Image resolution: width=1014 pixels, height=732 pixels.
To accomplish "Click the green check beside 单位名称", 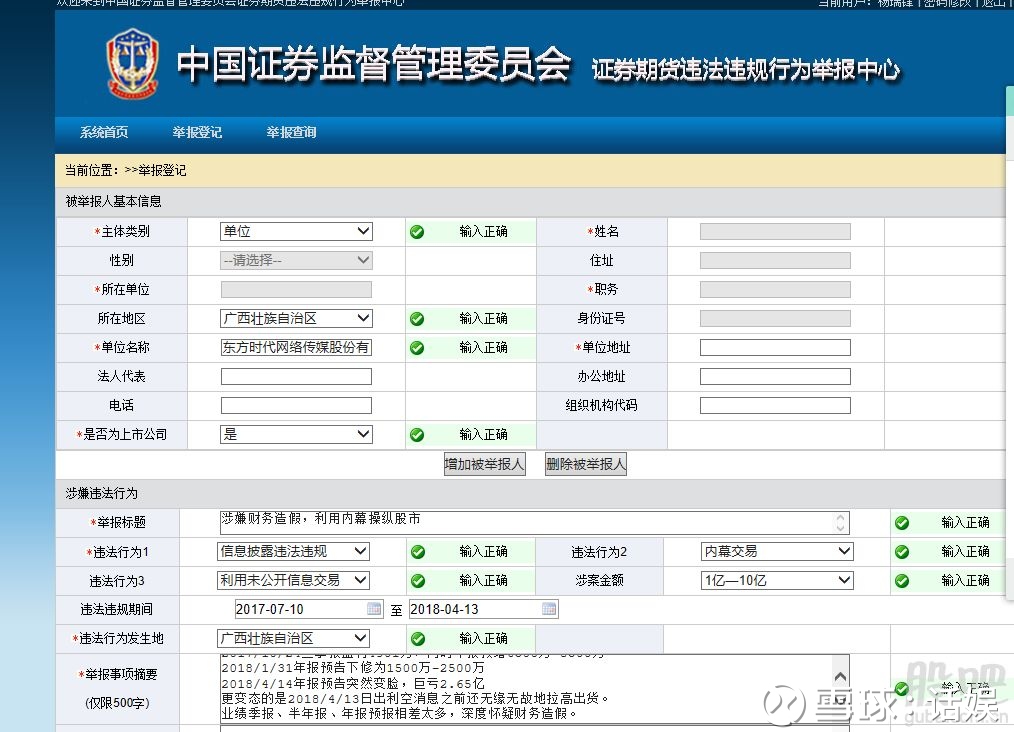I will pyautogui.click(x=416, y=347).
